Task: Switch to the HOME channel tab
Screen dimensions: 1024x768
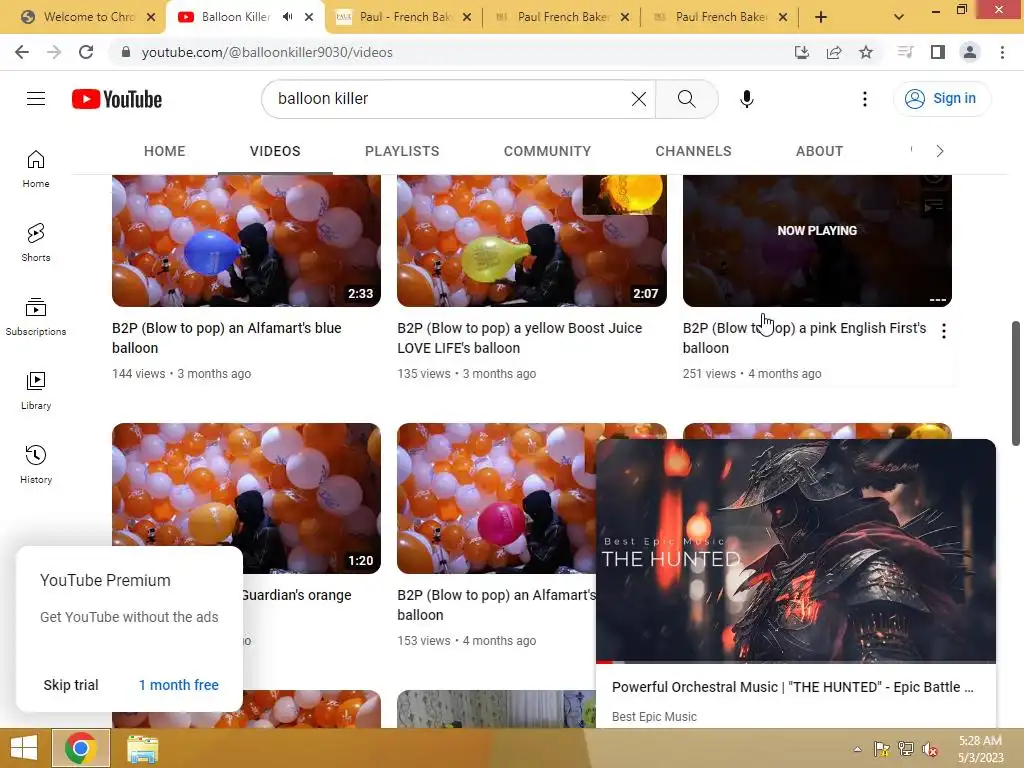Action: click(x=165, y=151)
